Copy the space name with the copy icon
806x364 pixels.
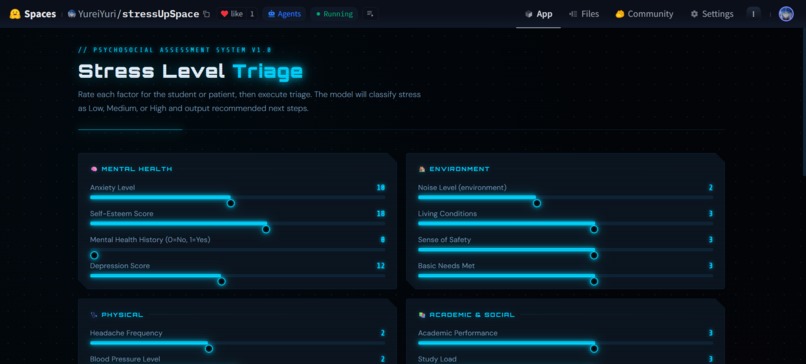[207, 14]
